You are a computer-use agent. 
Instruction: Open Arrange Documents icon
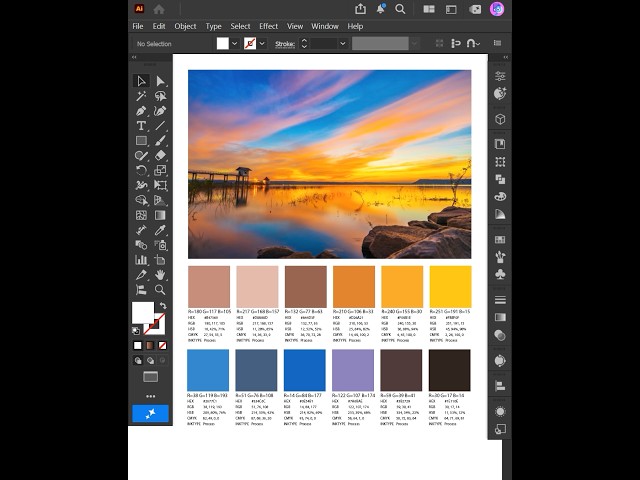(429, 9)
